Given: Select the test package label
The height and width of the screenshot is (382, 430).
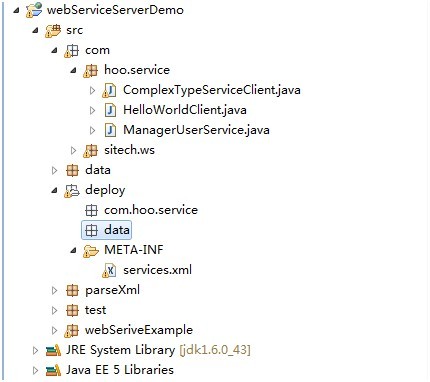Looking at the screenshot, I should pyautogui.click(x=95, y=310).
